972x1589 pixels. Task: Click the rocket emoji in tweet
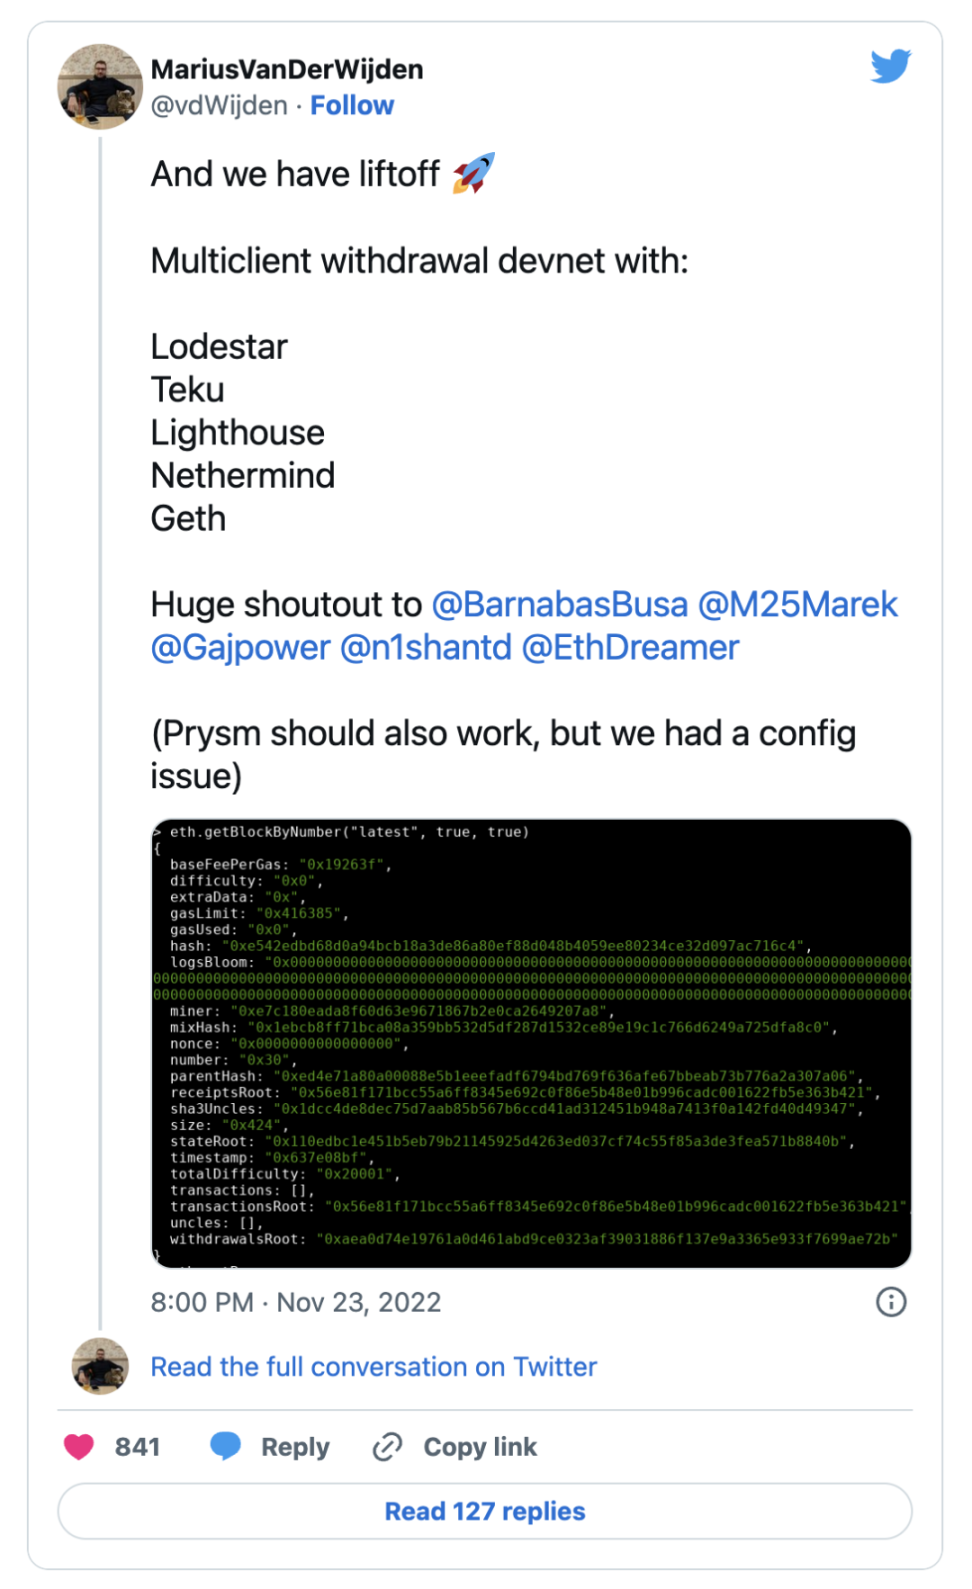pyautogui.click(x=473, y=173)
